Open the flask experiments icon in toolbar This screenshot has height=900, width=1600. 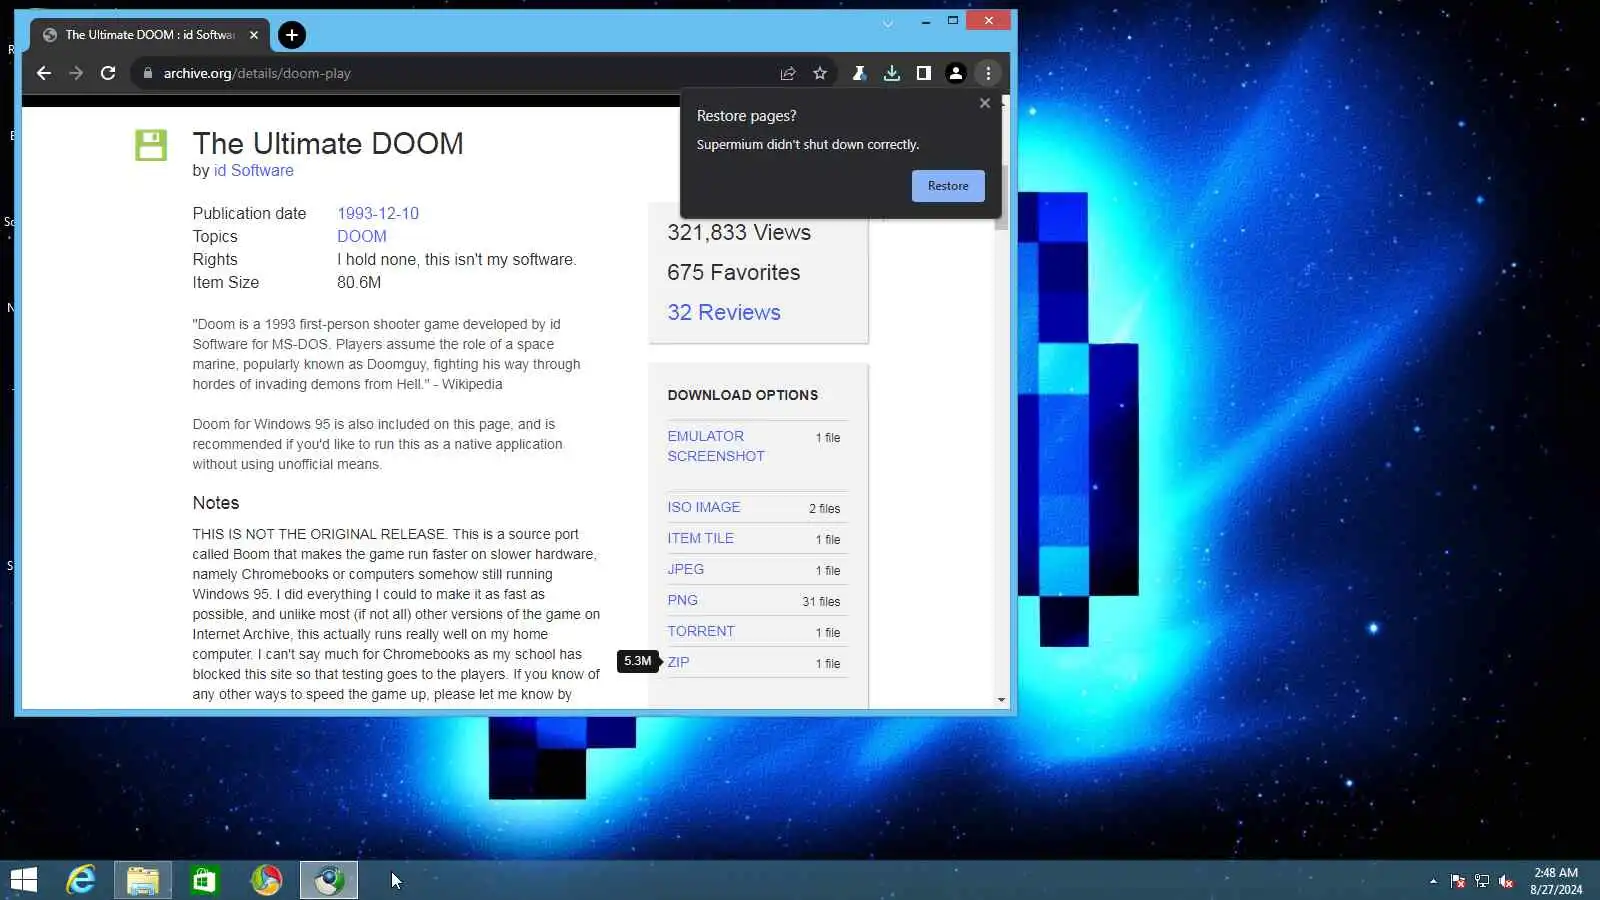[x=859, y=73]
